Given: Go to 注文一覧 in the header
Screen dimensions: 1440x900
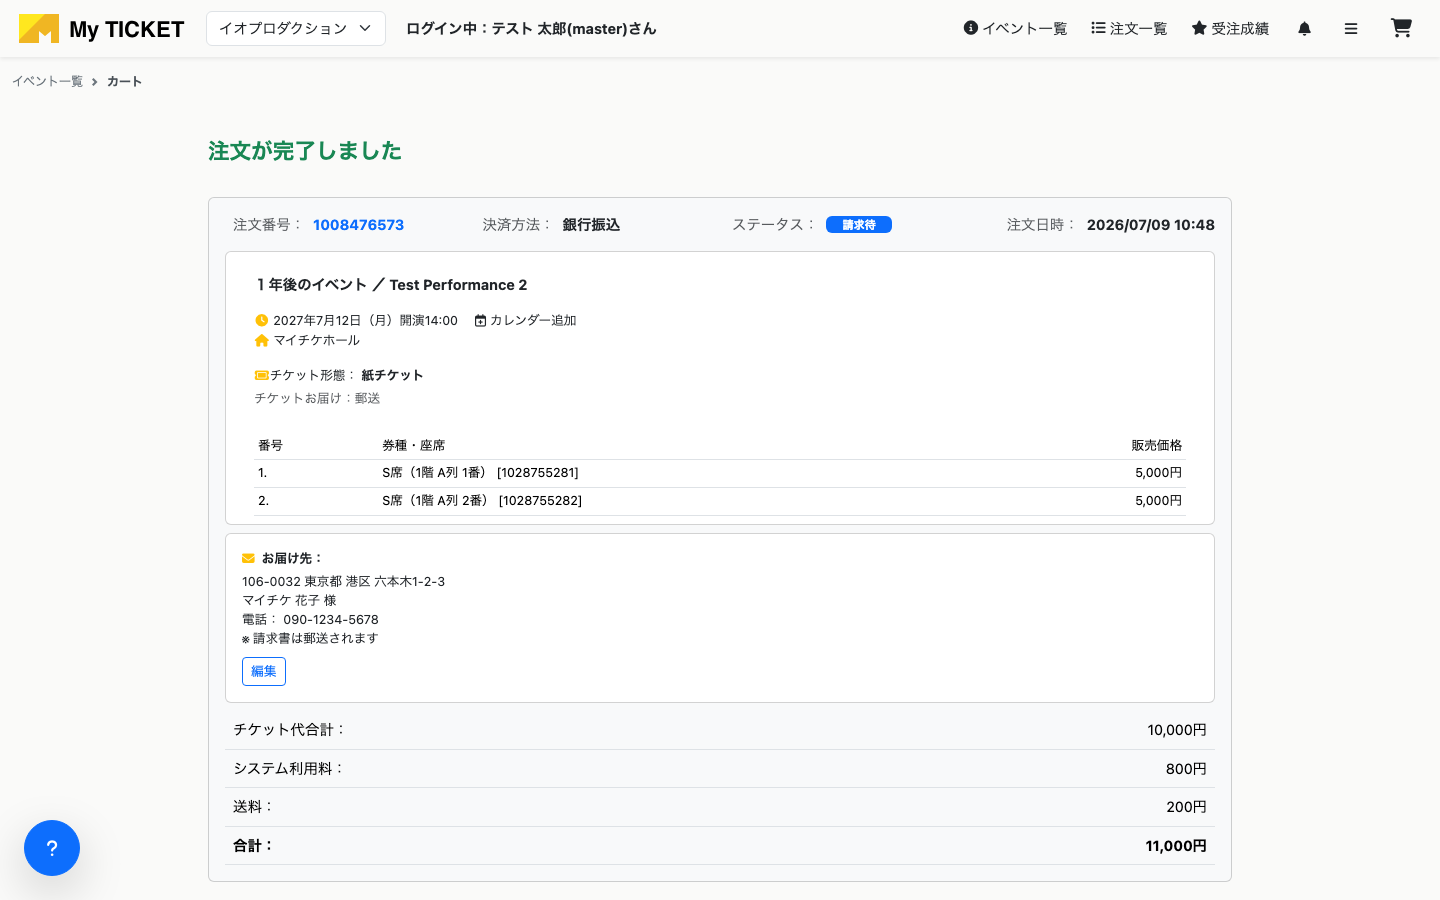Looking at the screenshot, I should 1129,29.
